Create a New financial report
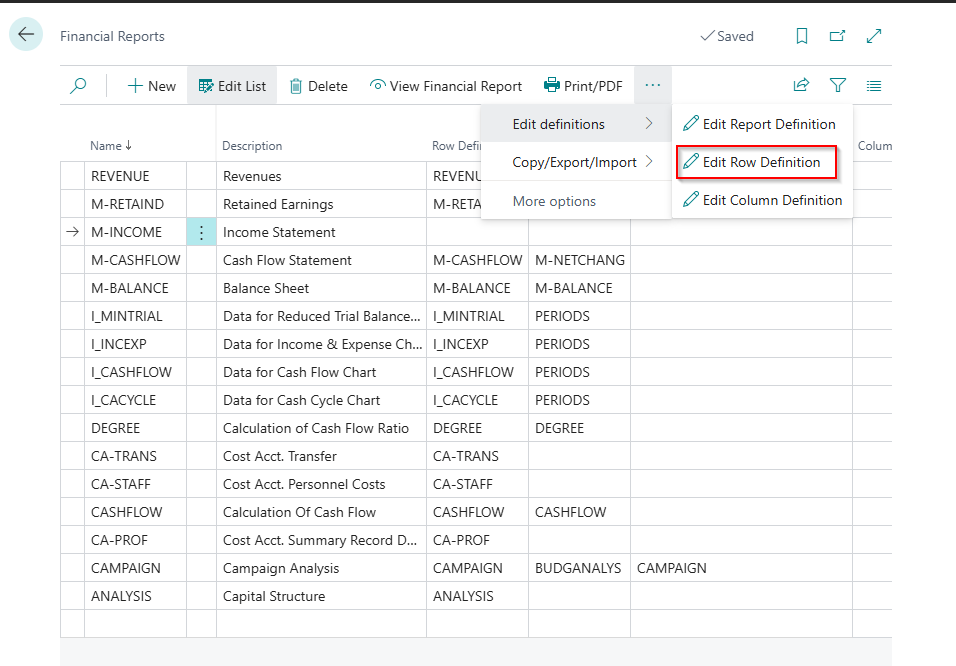The width and height of the screenshot is (956, 666). [152, 86]
